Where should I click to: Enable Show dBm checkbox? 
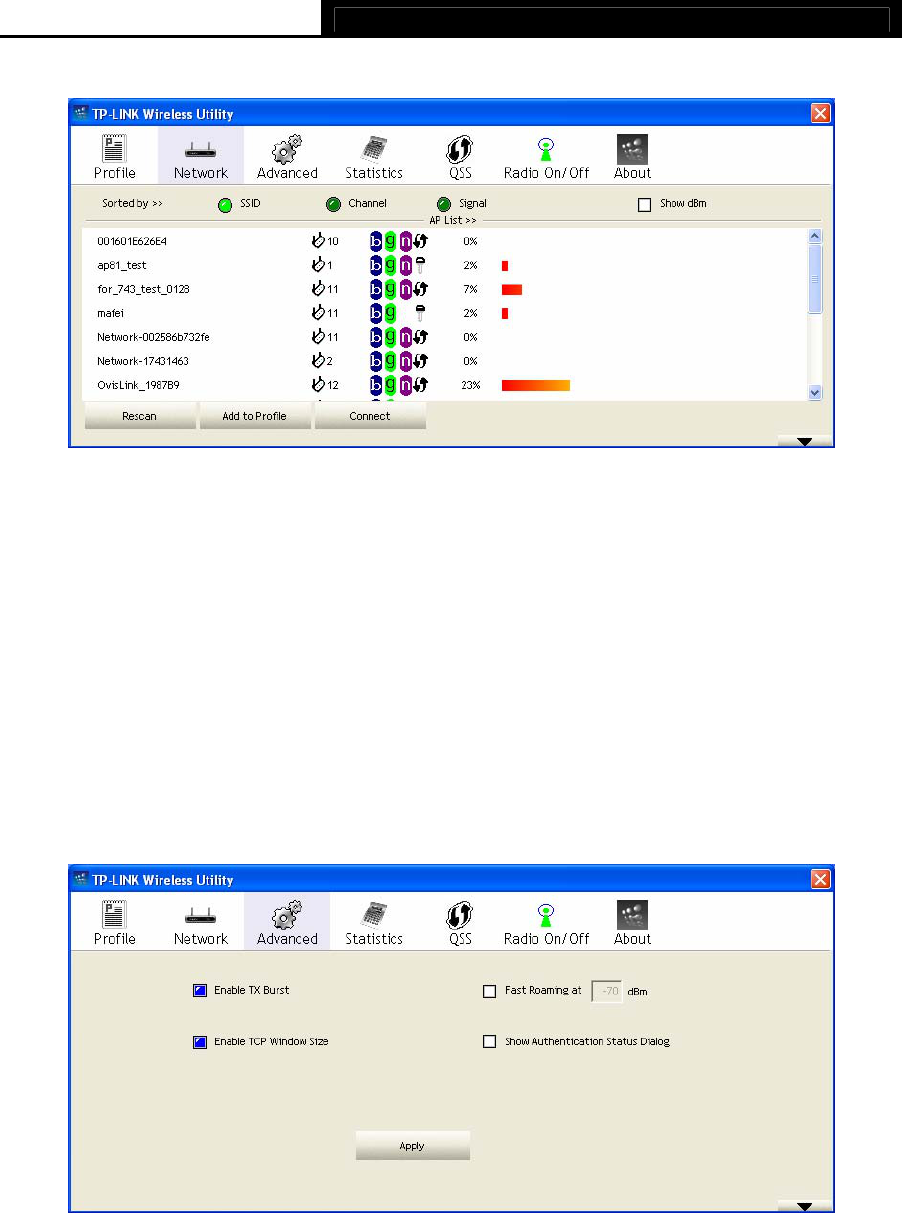point(644,204)
